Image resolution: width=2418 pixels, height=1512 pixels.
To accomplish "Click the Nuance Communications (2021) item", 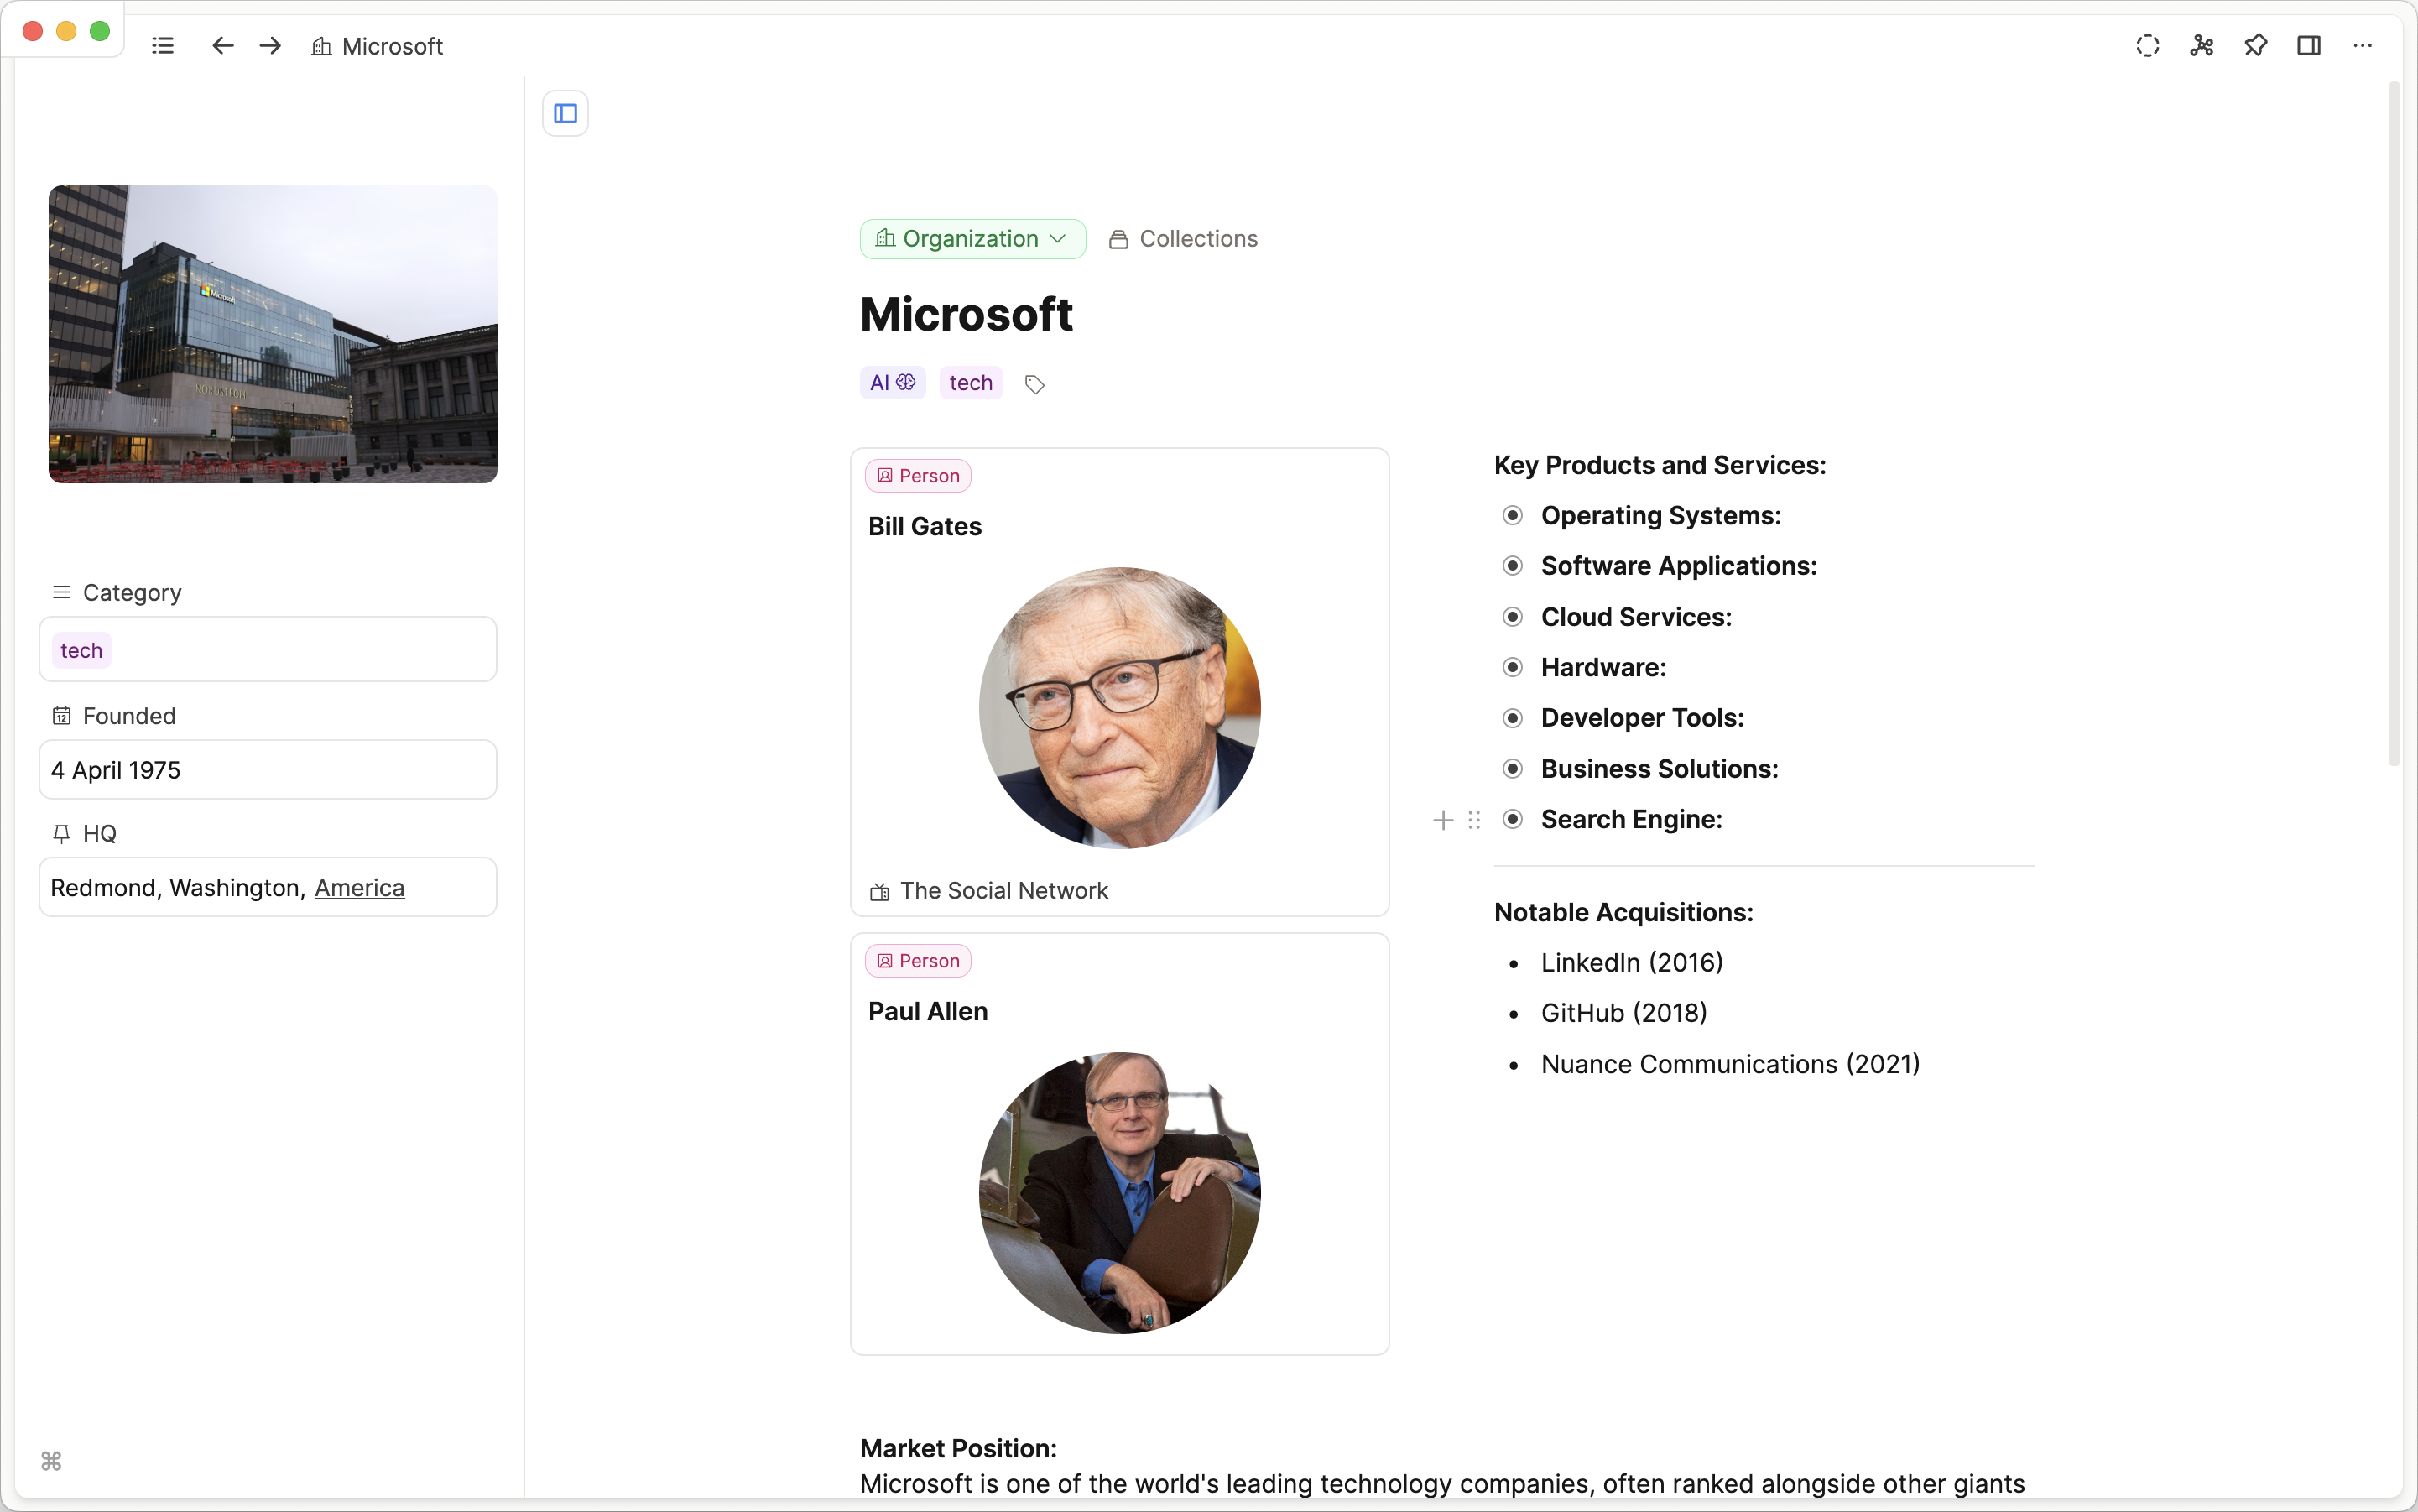I will click(1730, 1065).
